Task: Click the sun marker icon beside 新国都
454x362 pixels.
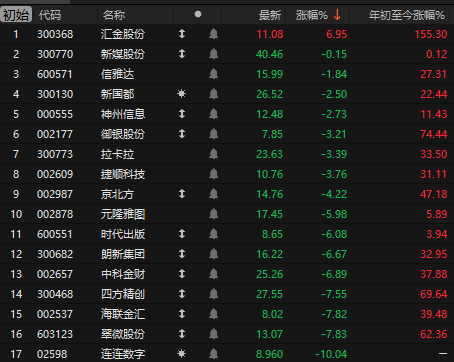Action: (181, 94)
